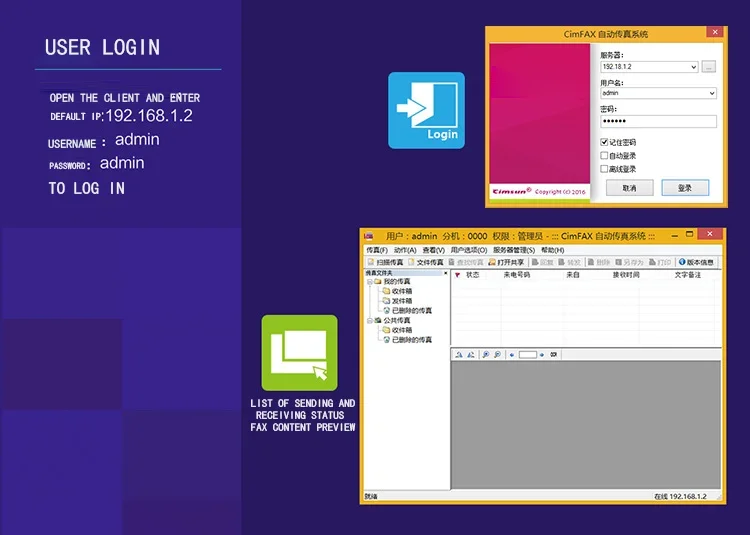Viewport: 750px width, 535px height.
Task: Minimize the CimFAX main window
Action: click(x=674, y=236)
